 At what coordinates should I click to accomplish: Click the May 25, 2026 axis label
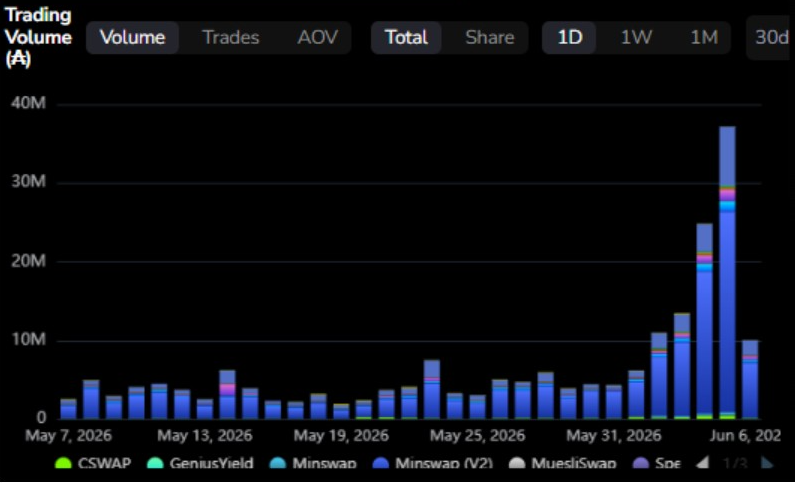click(477, 435)
